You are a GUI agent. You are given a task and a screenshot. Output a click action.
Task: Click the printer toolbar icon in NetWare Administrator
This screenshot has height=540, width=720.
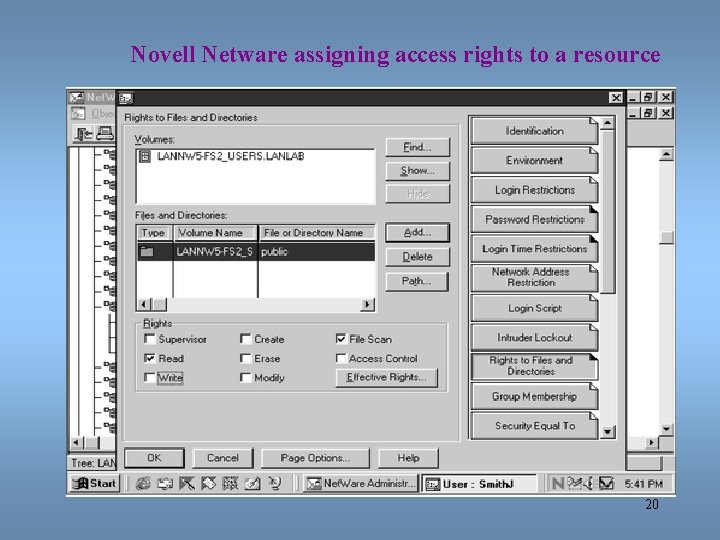(105, 134)
